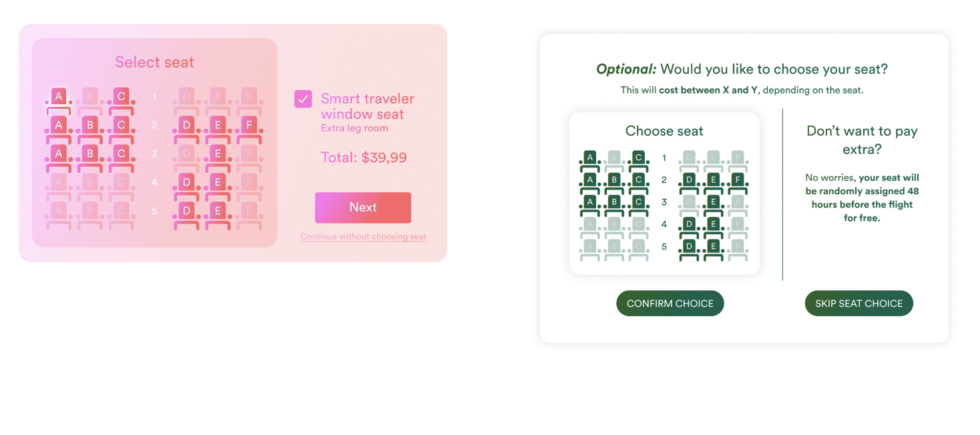Image resolution: width=980 pixels, height=435 pixels.
Task: Choose pink seat 3E
Action: click(217, 153)
